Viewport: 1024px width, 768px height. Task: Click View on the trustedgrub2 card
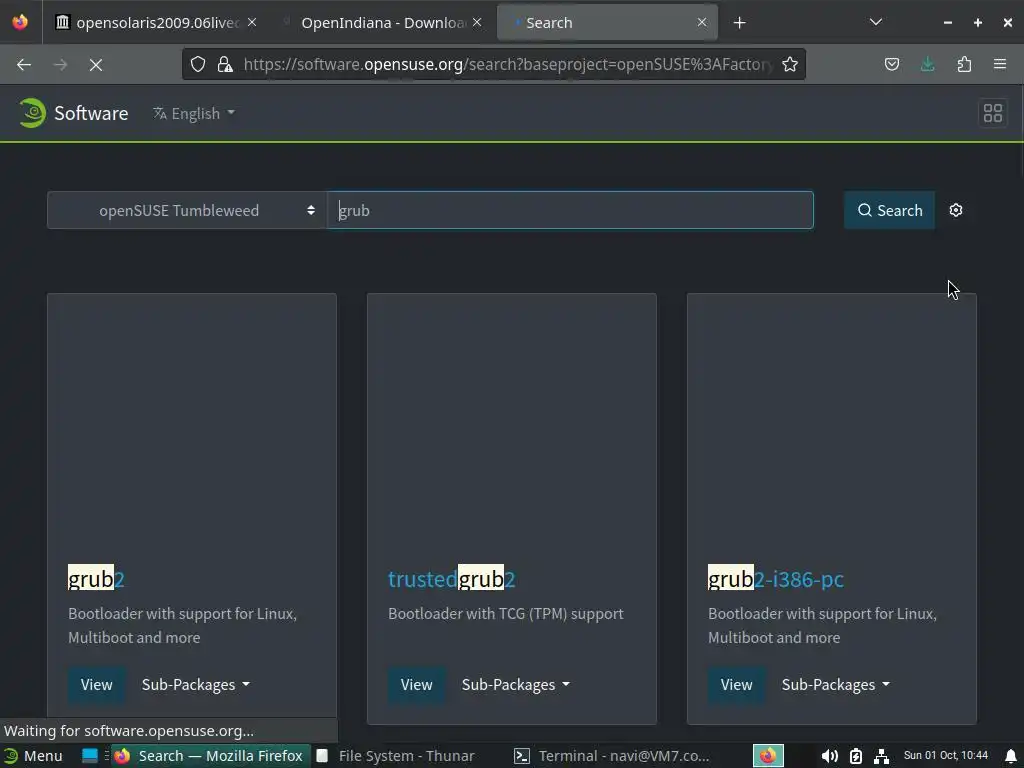pyautogui.click(x=417, y=684)
